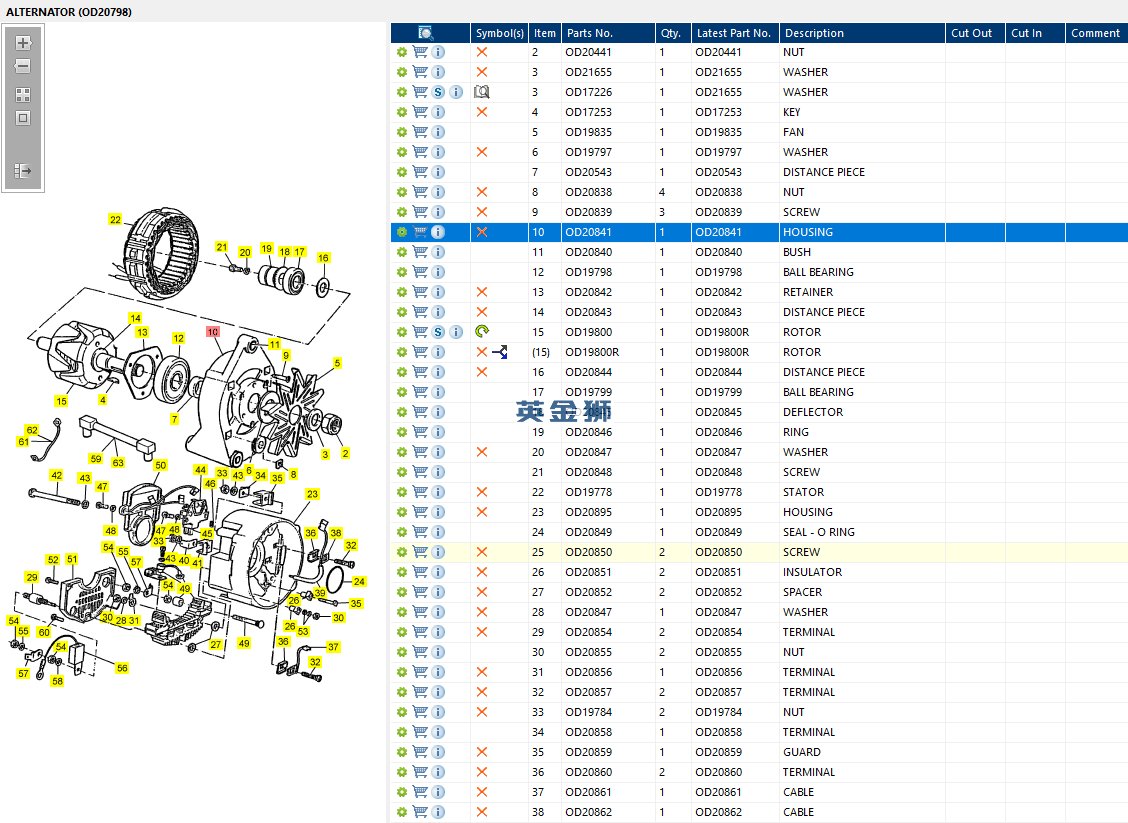Viewport: 1128px width, 823px height.
Task: Sort by the Parts No. column header
Action: (608, 33)
